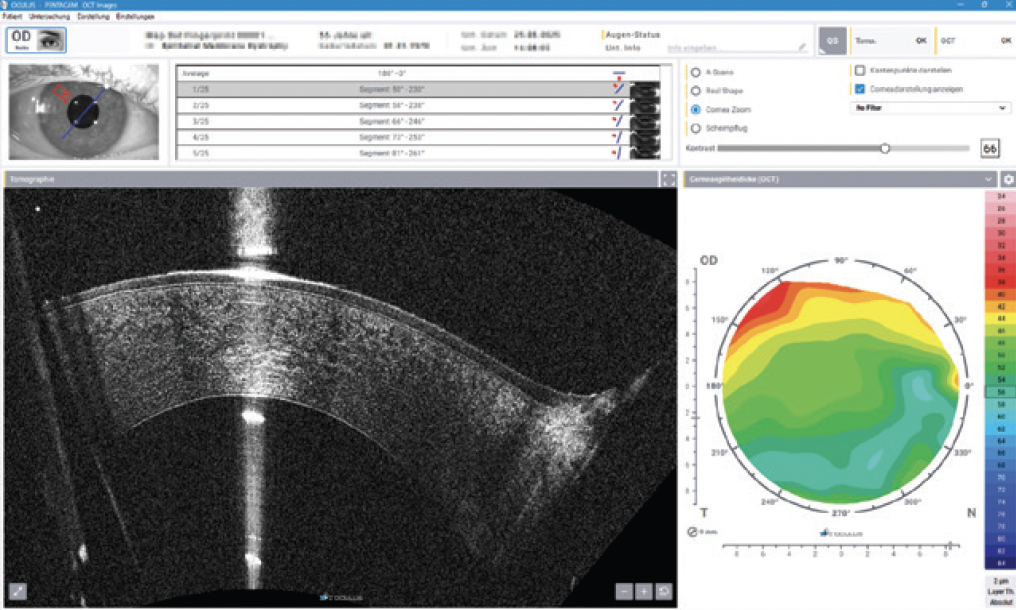The image size is (1016, 610).
Task: Reset the tomography view with rotate icon
Action: coord(663,591)
